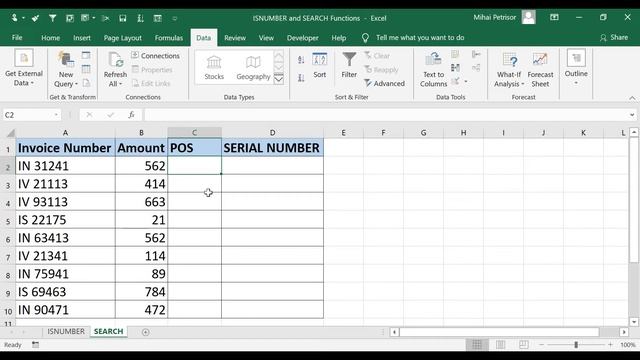Click the From Table icon beside New Query
The width and height of the screenshot is (640, 360).
[86, 69]
